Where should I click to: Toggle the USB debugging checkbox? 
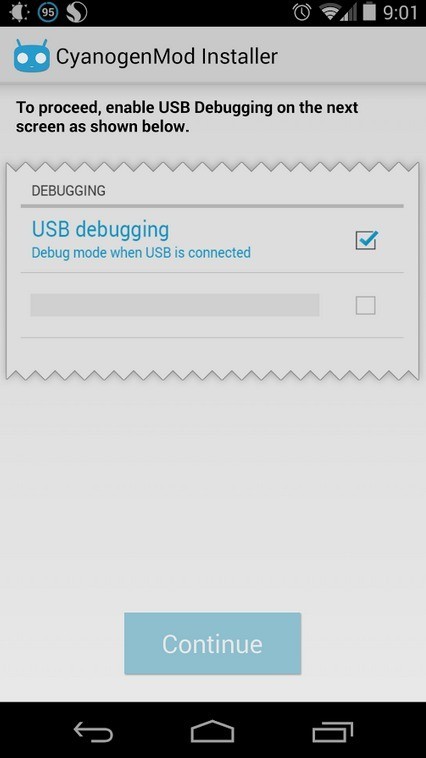click(366, 240)
